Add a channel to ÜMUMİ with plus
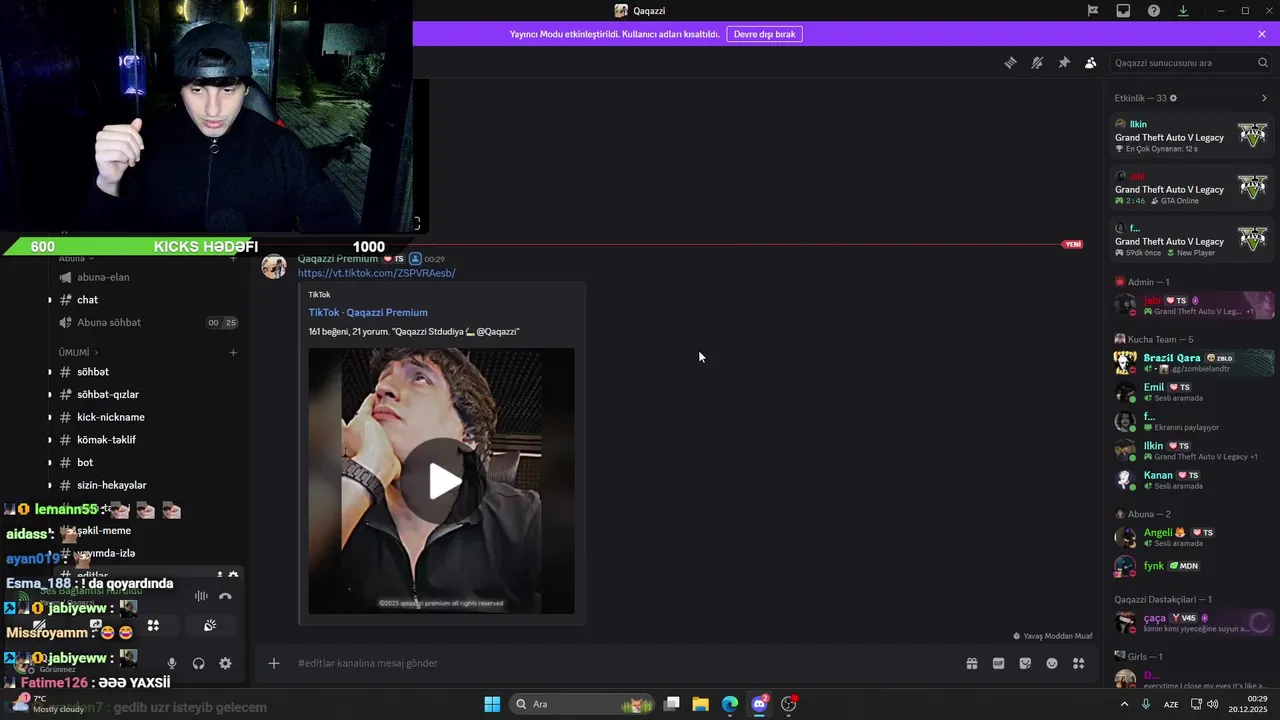Image resolution: width=1280 pixels, height=720 pixels. [x=233, y=353]
